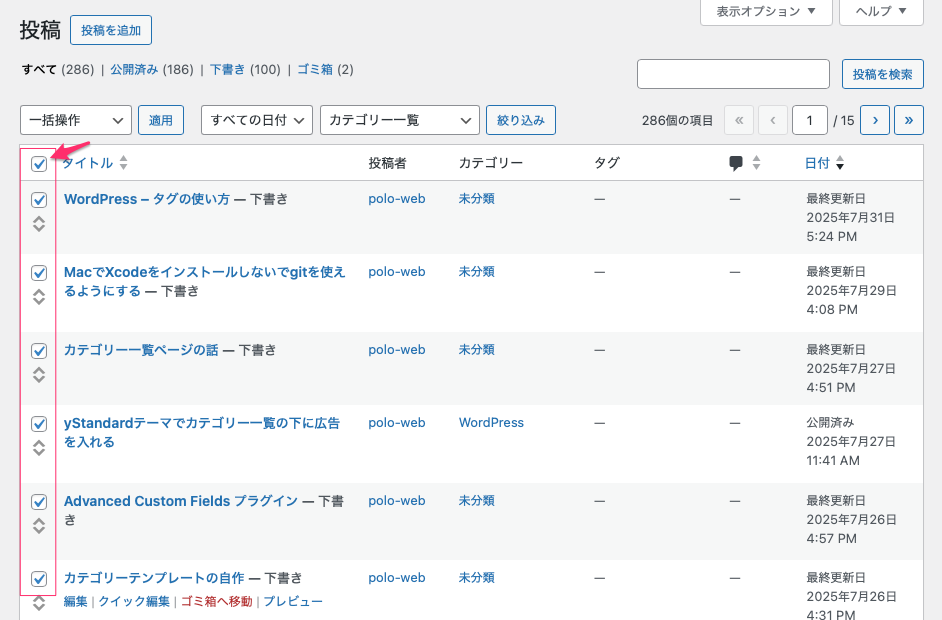Click the 公開済み status in yStandard row
Viewport: 942px width, 620px height.
click(x=830, y=422)
